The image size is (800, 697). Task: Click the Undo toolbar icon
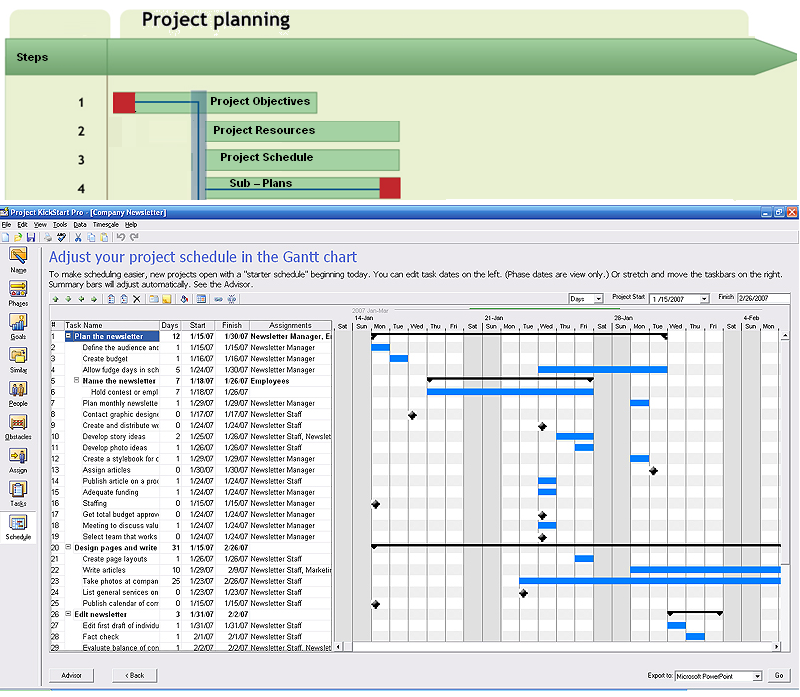120,237
